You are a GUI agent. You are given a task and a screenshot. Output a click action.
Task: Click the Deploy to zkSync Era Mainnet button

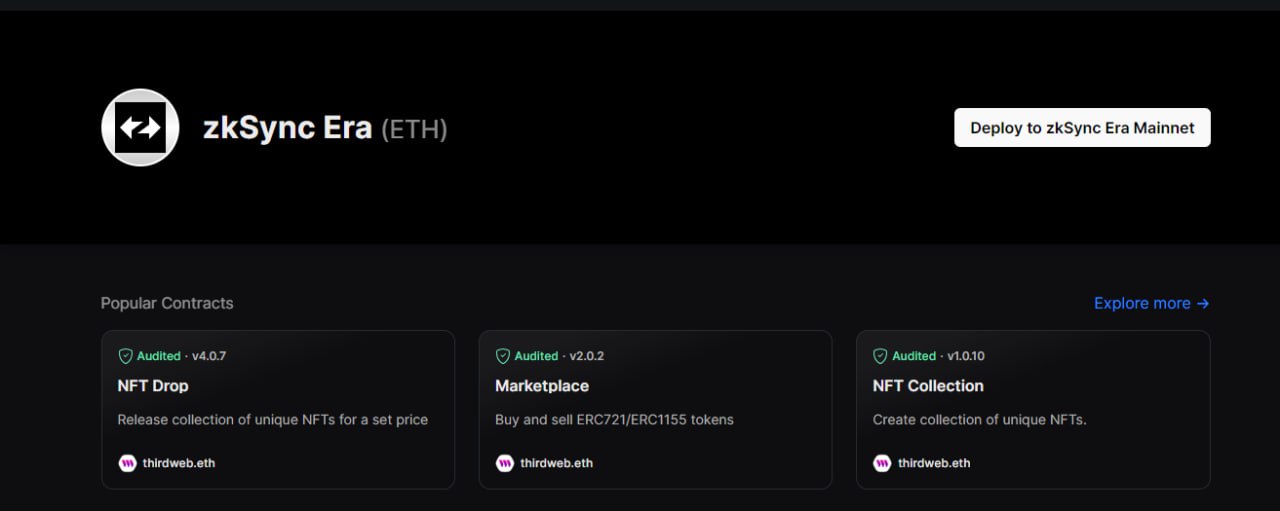coord(1082,128)
